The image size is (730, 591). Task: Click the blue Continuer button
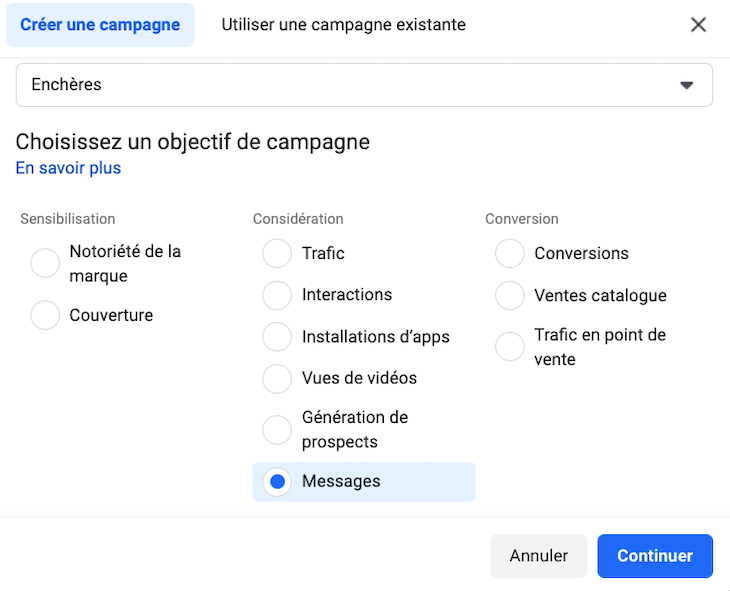(655, 556)
